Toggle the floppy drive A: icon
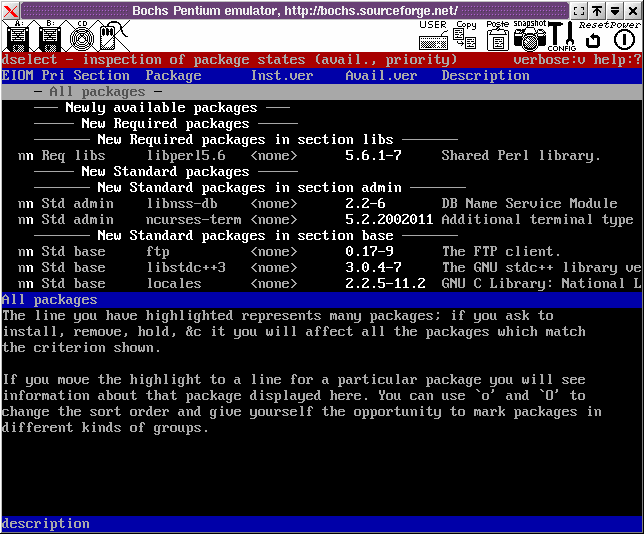This screenshot has width=644, height=534. point(18,37)
